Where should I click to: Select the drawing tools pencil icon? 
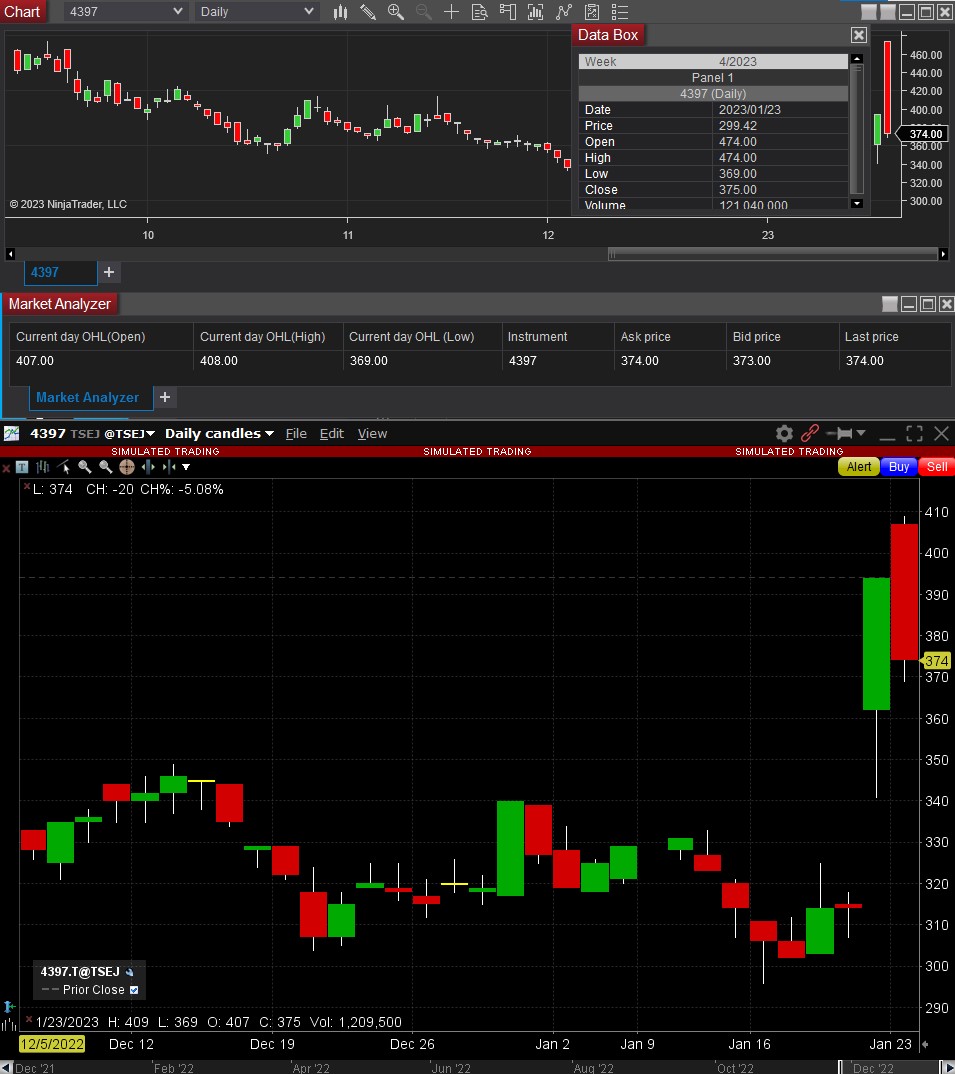click(368, 12)
